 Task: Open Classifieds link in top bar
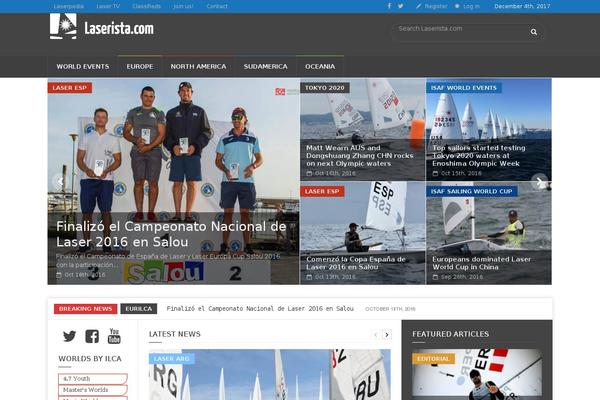147,6
